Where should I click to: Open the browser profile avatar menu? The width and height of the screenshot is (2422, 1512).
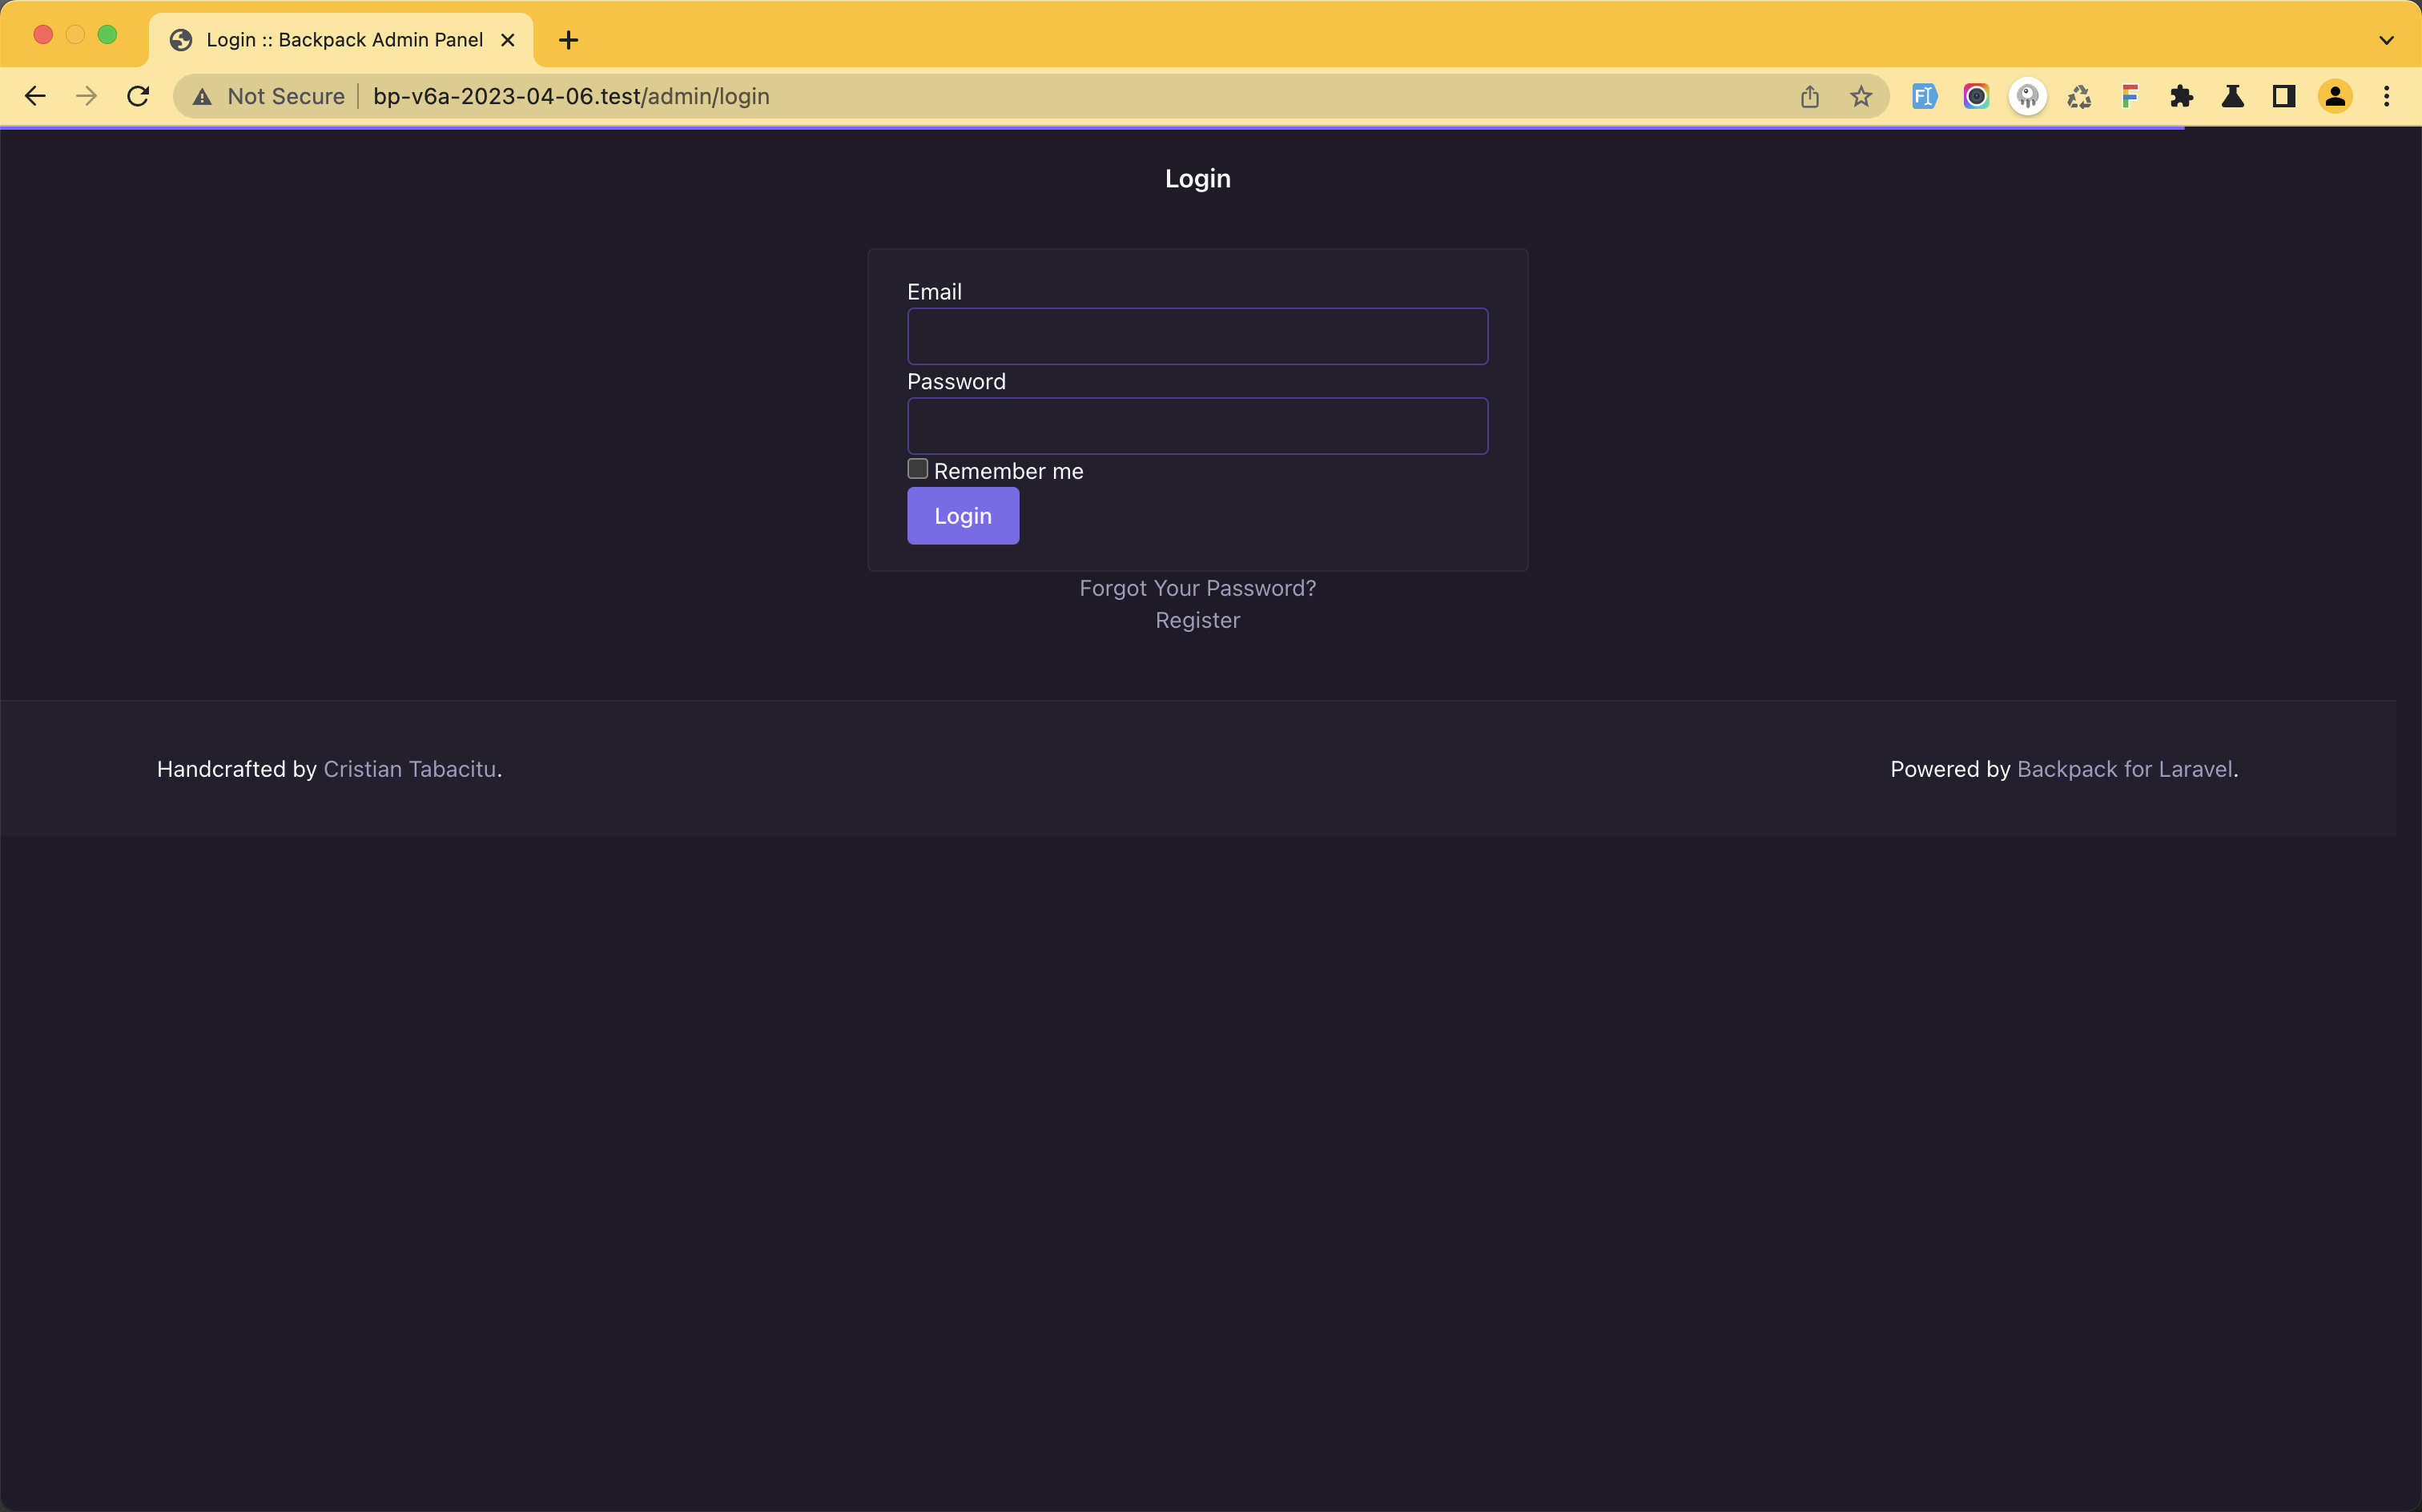pyautogui.click(x=2335, y=96)
